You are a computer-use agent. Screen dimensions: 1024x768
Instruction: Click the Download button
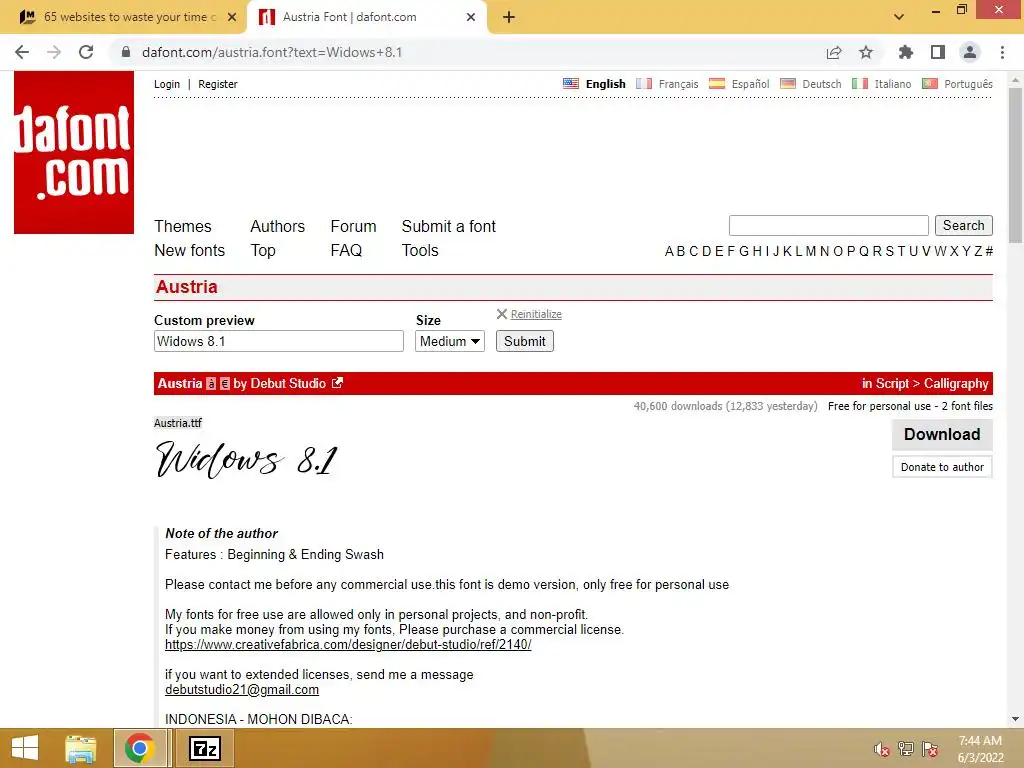[x=942, y=434]
